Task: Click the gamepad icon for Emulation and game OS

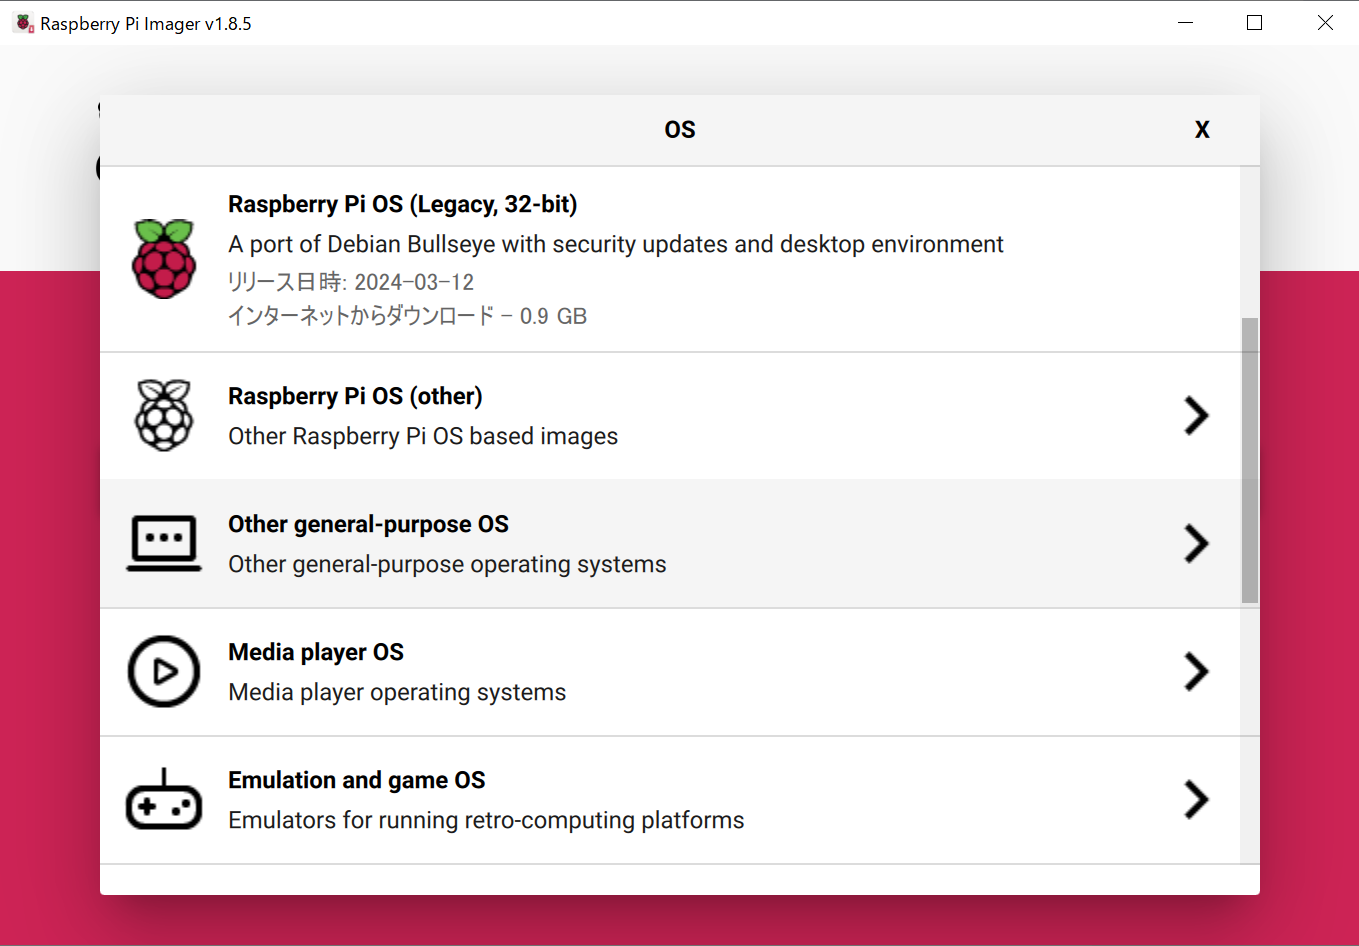Action: (163, 799)
